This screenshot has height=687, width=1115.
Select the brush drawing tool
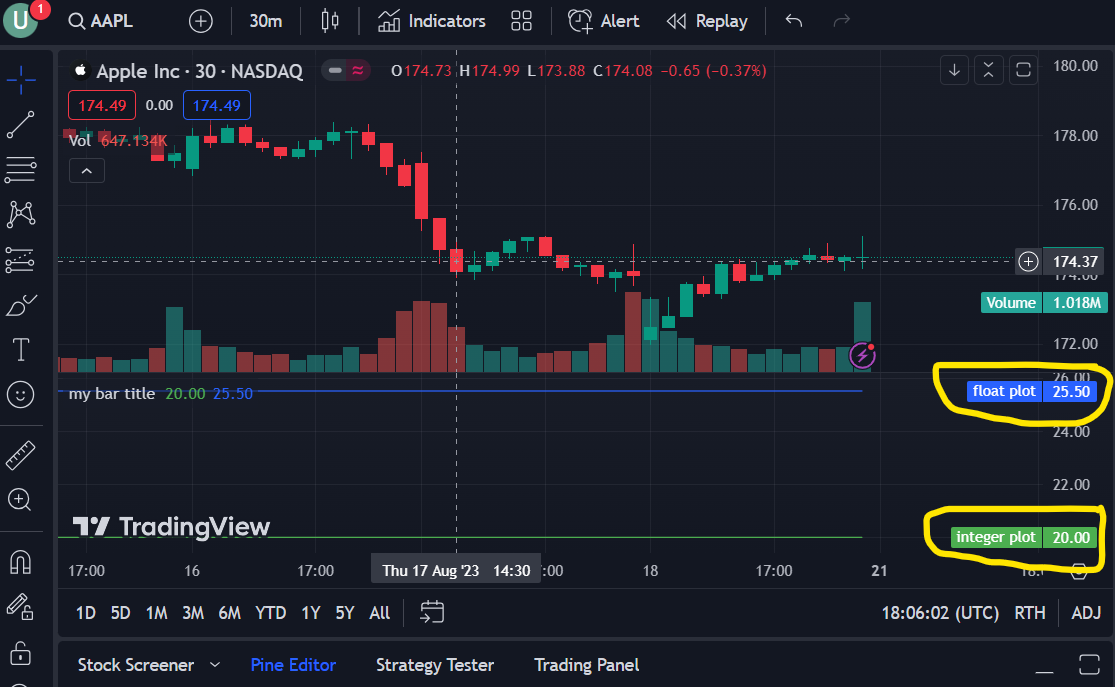[x=21, y=305]
